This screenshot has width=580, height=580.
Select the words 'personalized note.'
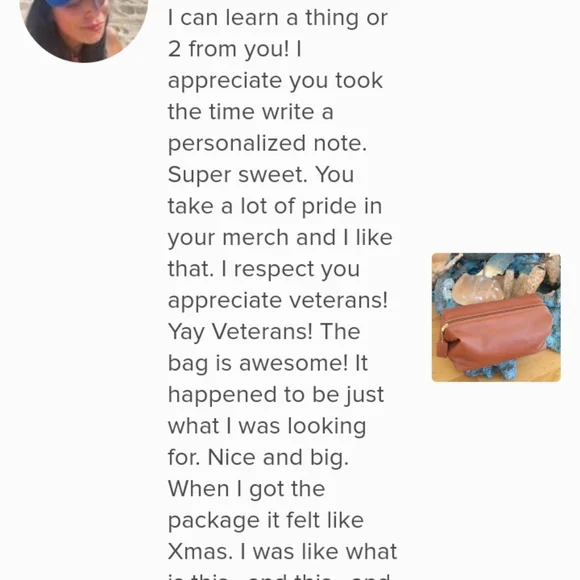coord(267,144)
